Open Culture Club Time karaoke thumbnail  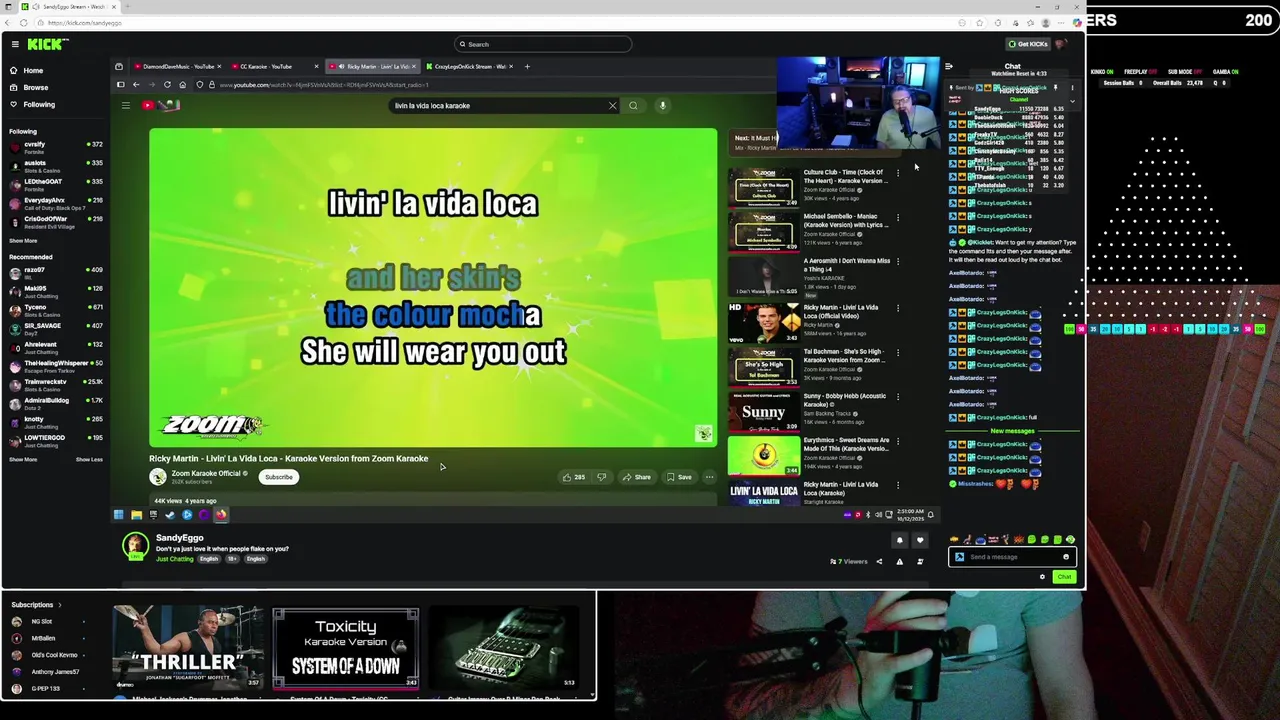(764, 187)
